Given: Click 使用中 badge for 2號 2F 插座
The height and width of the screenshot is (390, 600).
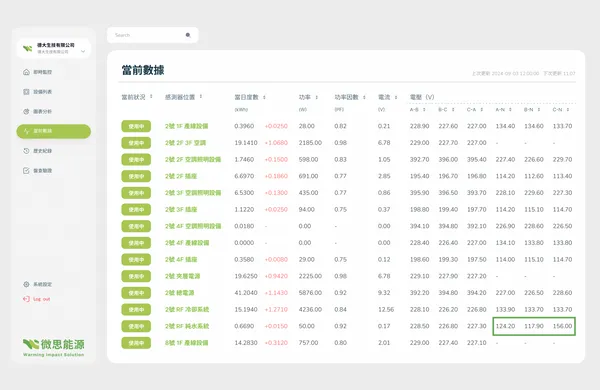Looking at the screenshot, I should (x=136, y=176).
